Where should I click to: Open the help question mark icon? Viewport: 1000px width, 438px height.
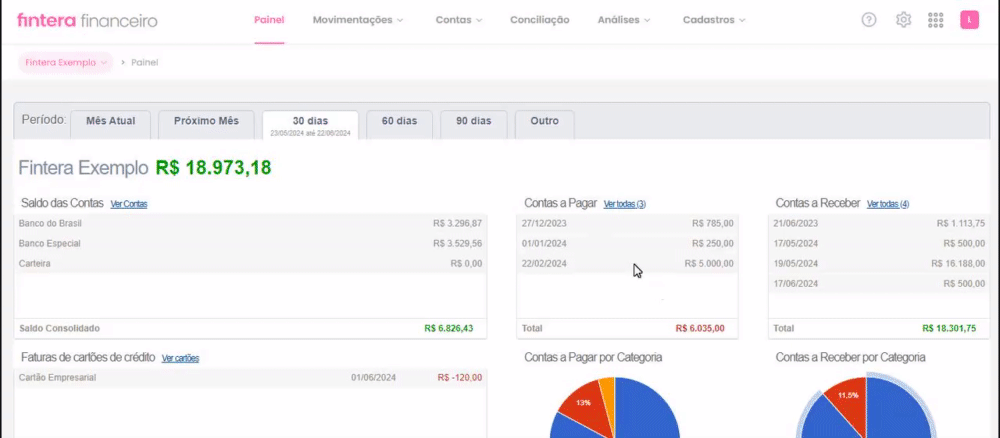869,20
